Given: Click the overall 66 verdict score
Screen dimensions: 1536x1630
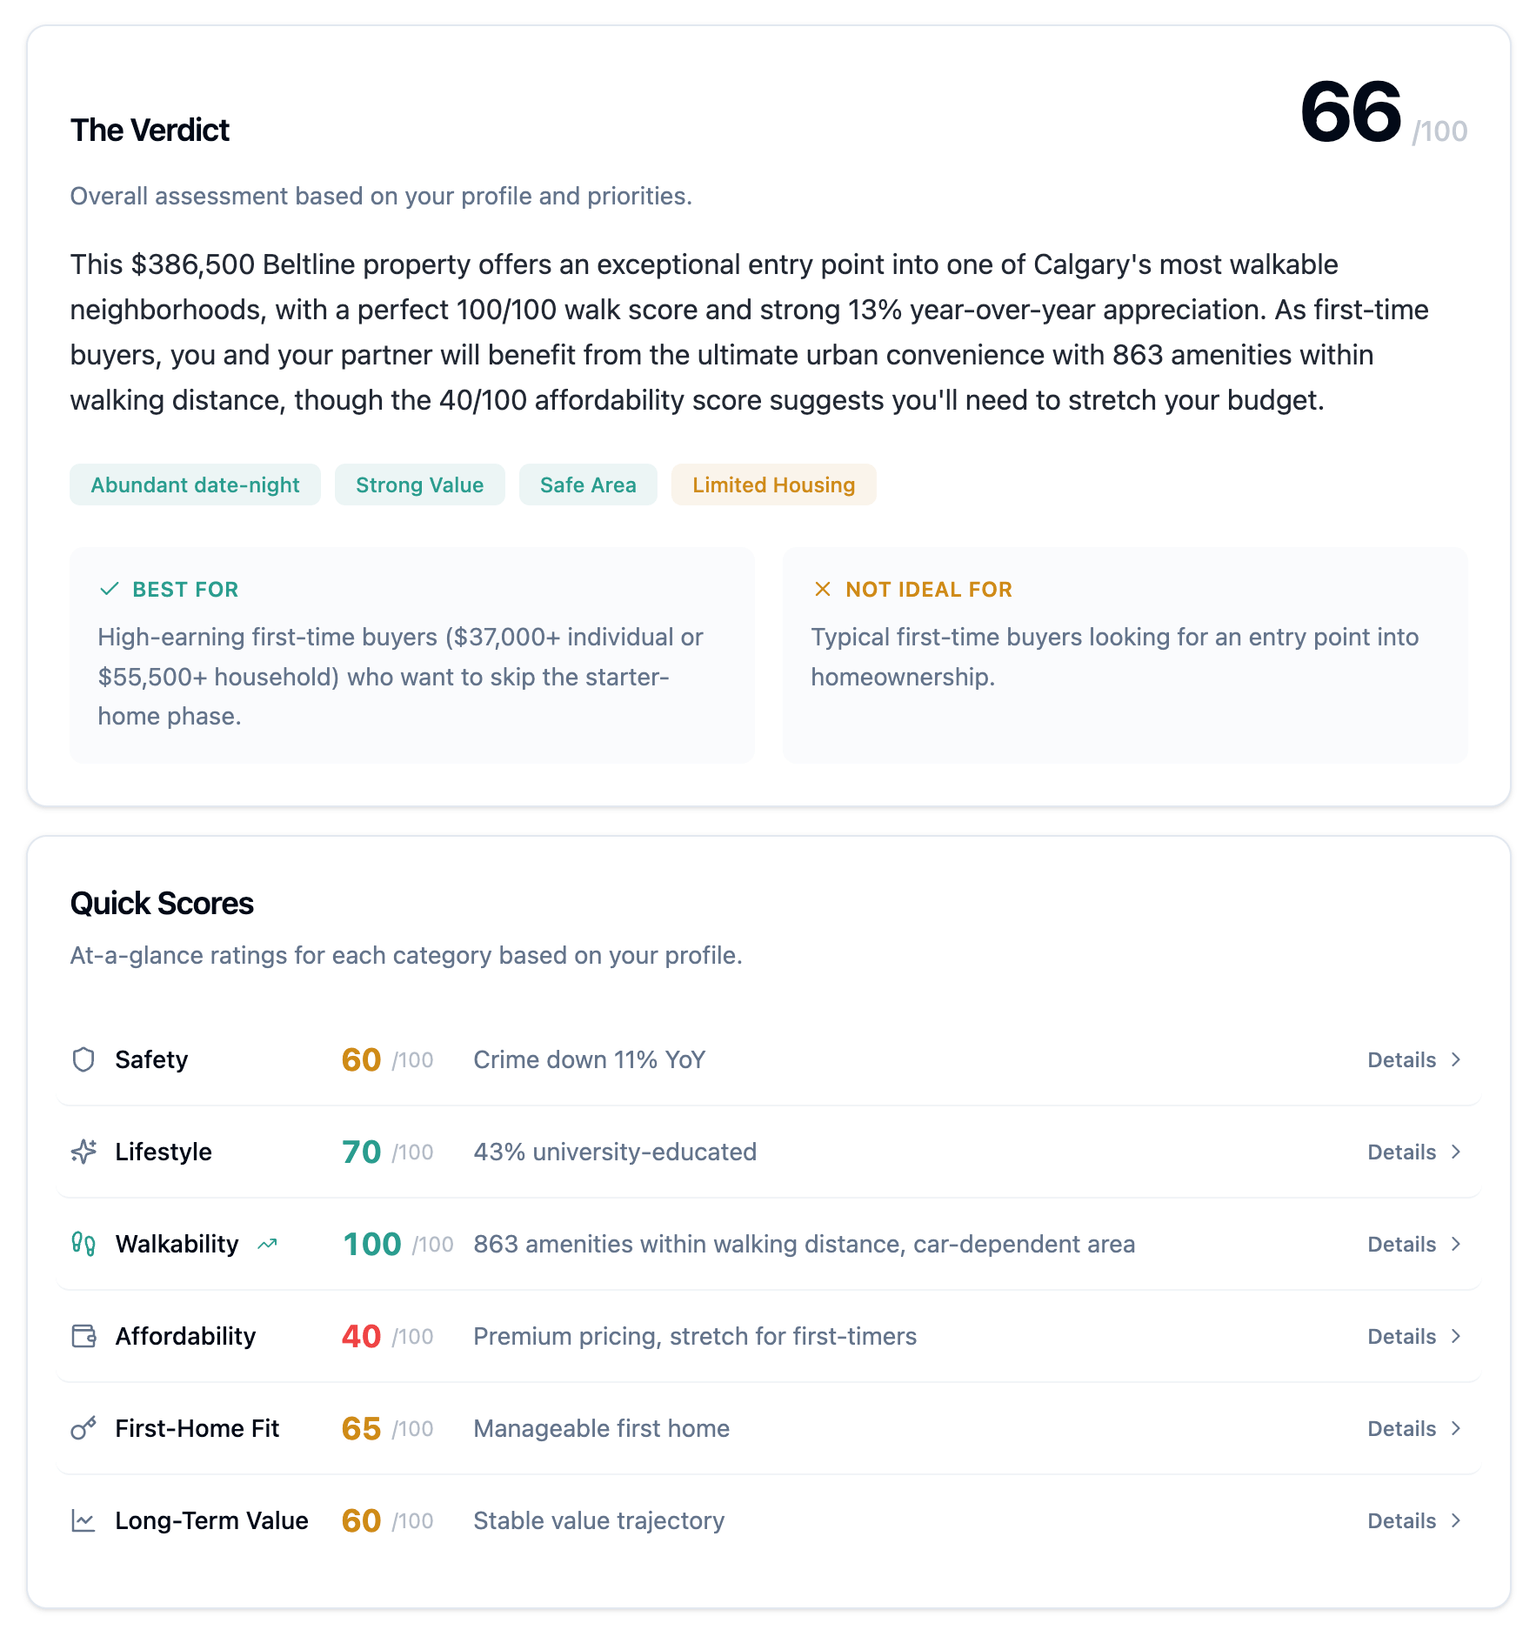Looking at the screenshot, I should coord(1350,112).
